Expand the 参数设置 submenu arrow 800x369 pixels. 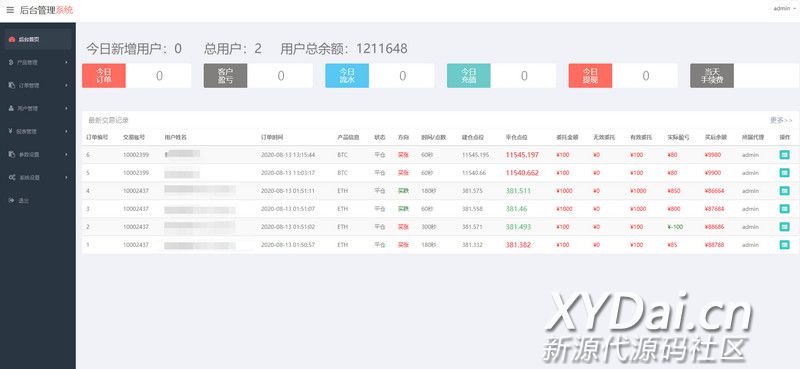pos(67,154)
